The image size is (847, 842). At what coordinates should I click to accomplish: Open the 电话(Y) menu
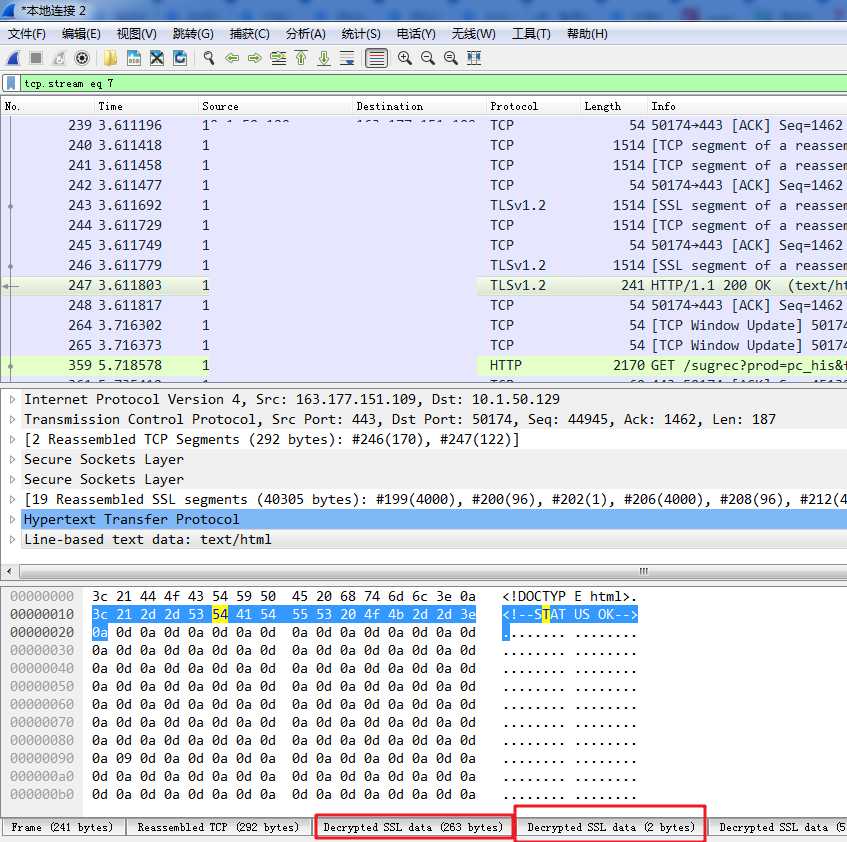[416, 34]
